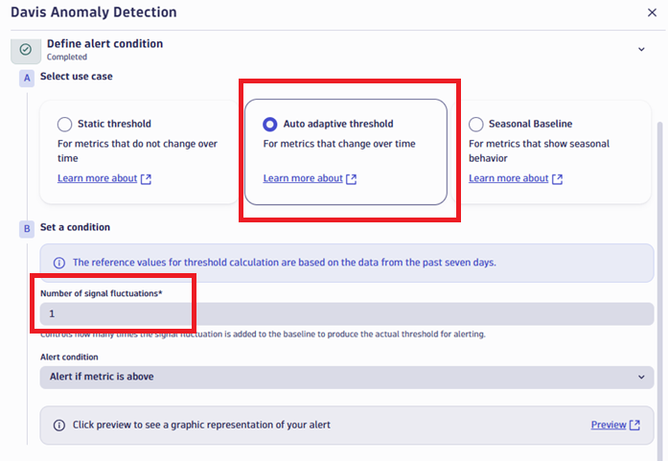Click the info icon beside Click preview text
This screenshot has height=461, width=668.
(59, 425)
